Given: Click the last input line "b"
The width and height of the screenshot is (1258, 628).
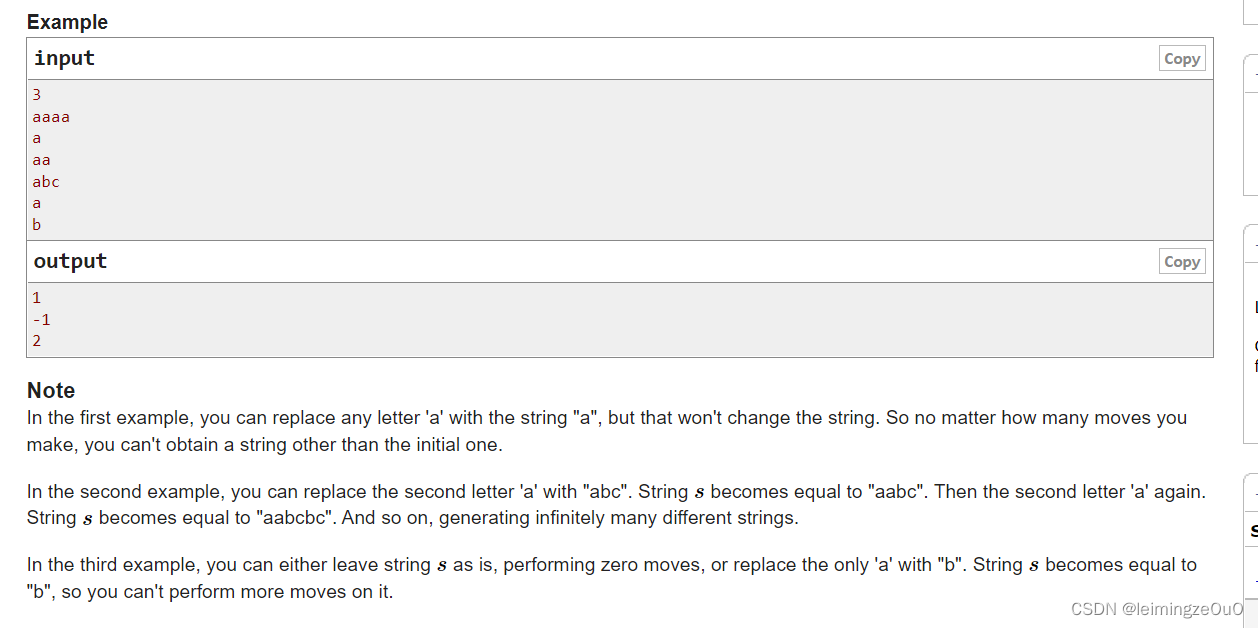Looking at the screenshot, I should (x=37, y=225).
